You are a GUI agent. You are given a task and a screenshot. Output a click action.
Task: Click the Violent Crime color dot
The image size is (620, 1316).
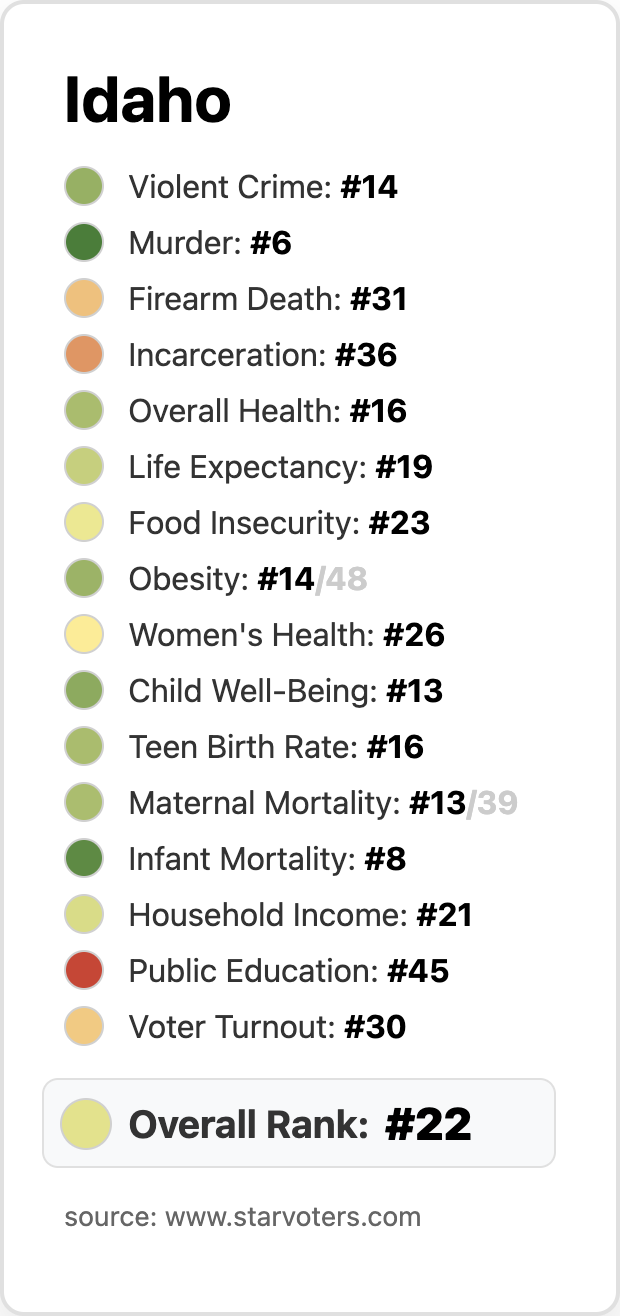[84, 187]
